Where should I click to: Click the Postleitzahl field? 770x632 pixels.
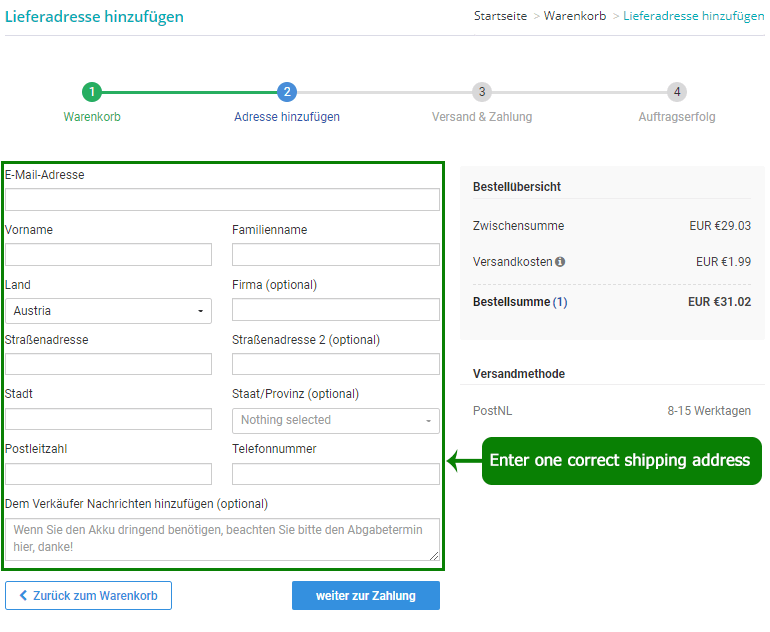108,474
